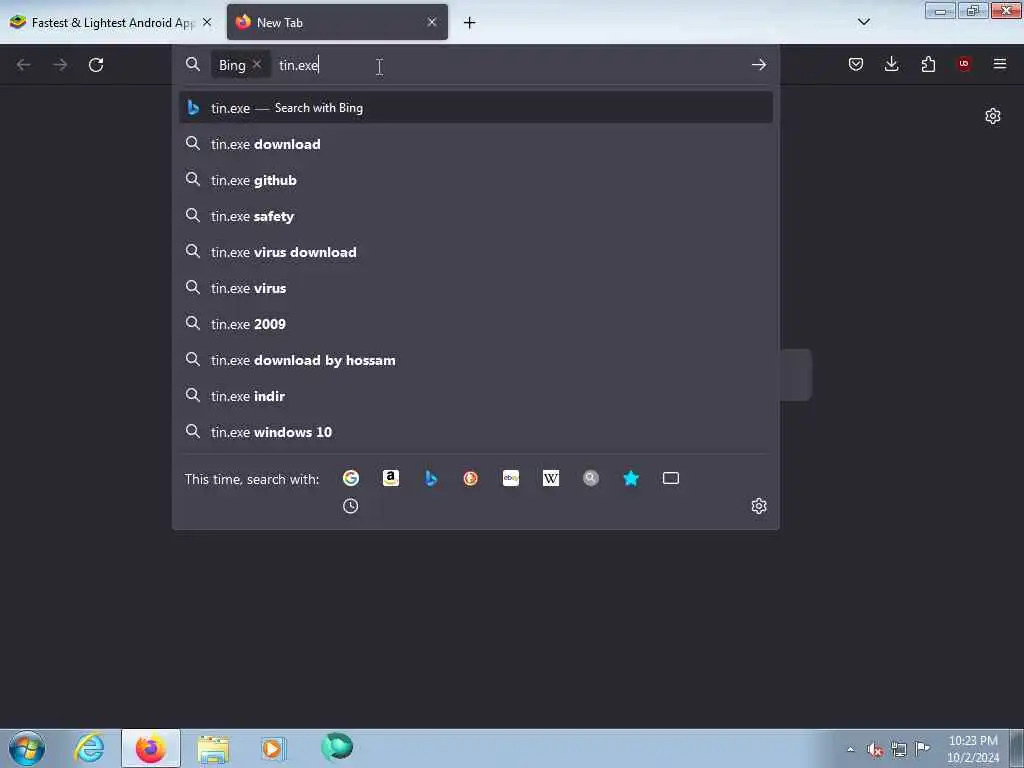Open the Extensions menu
Image resolution: width=1024 pixels, height=768 pixels.
point(928,64)
